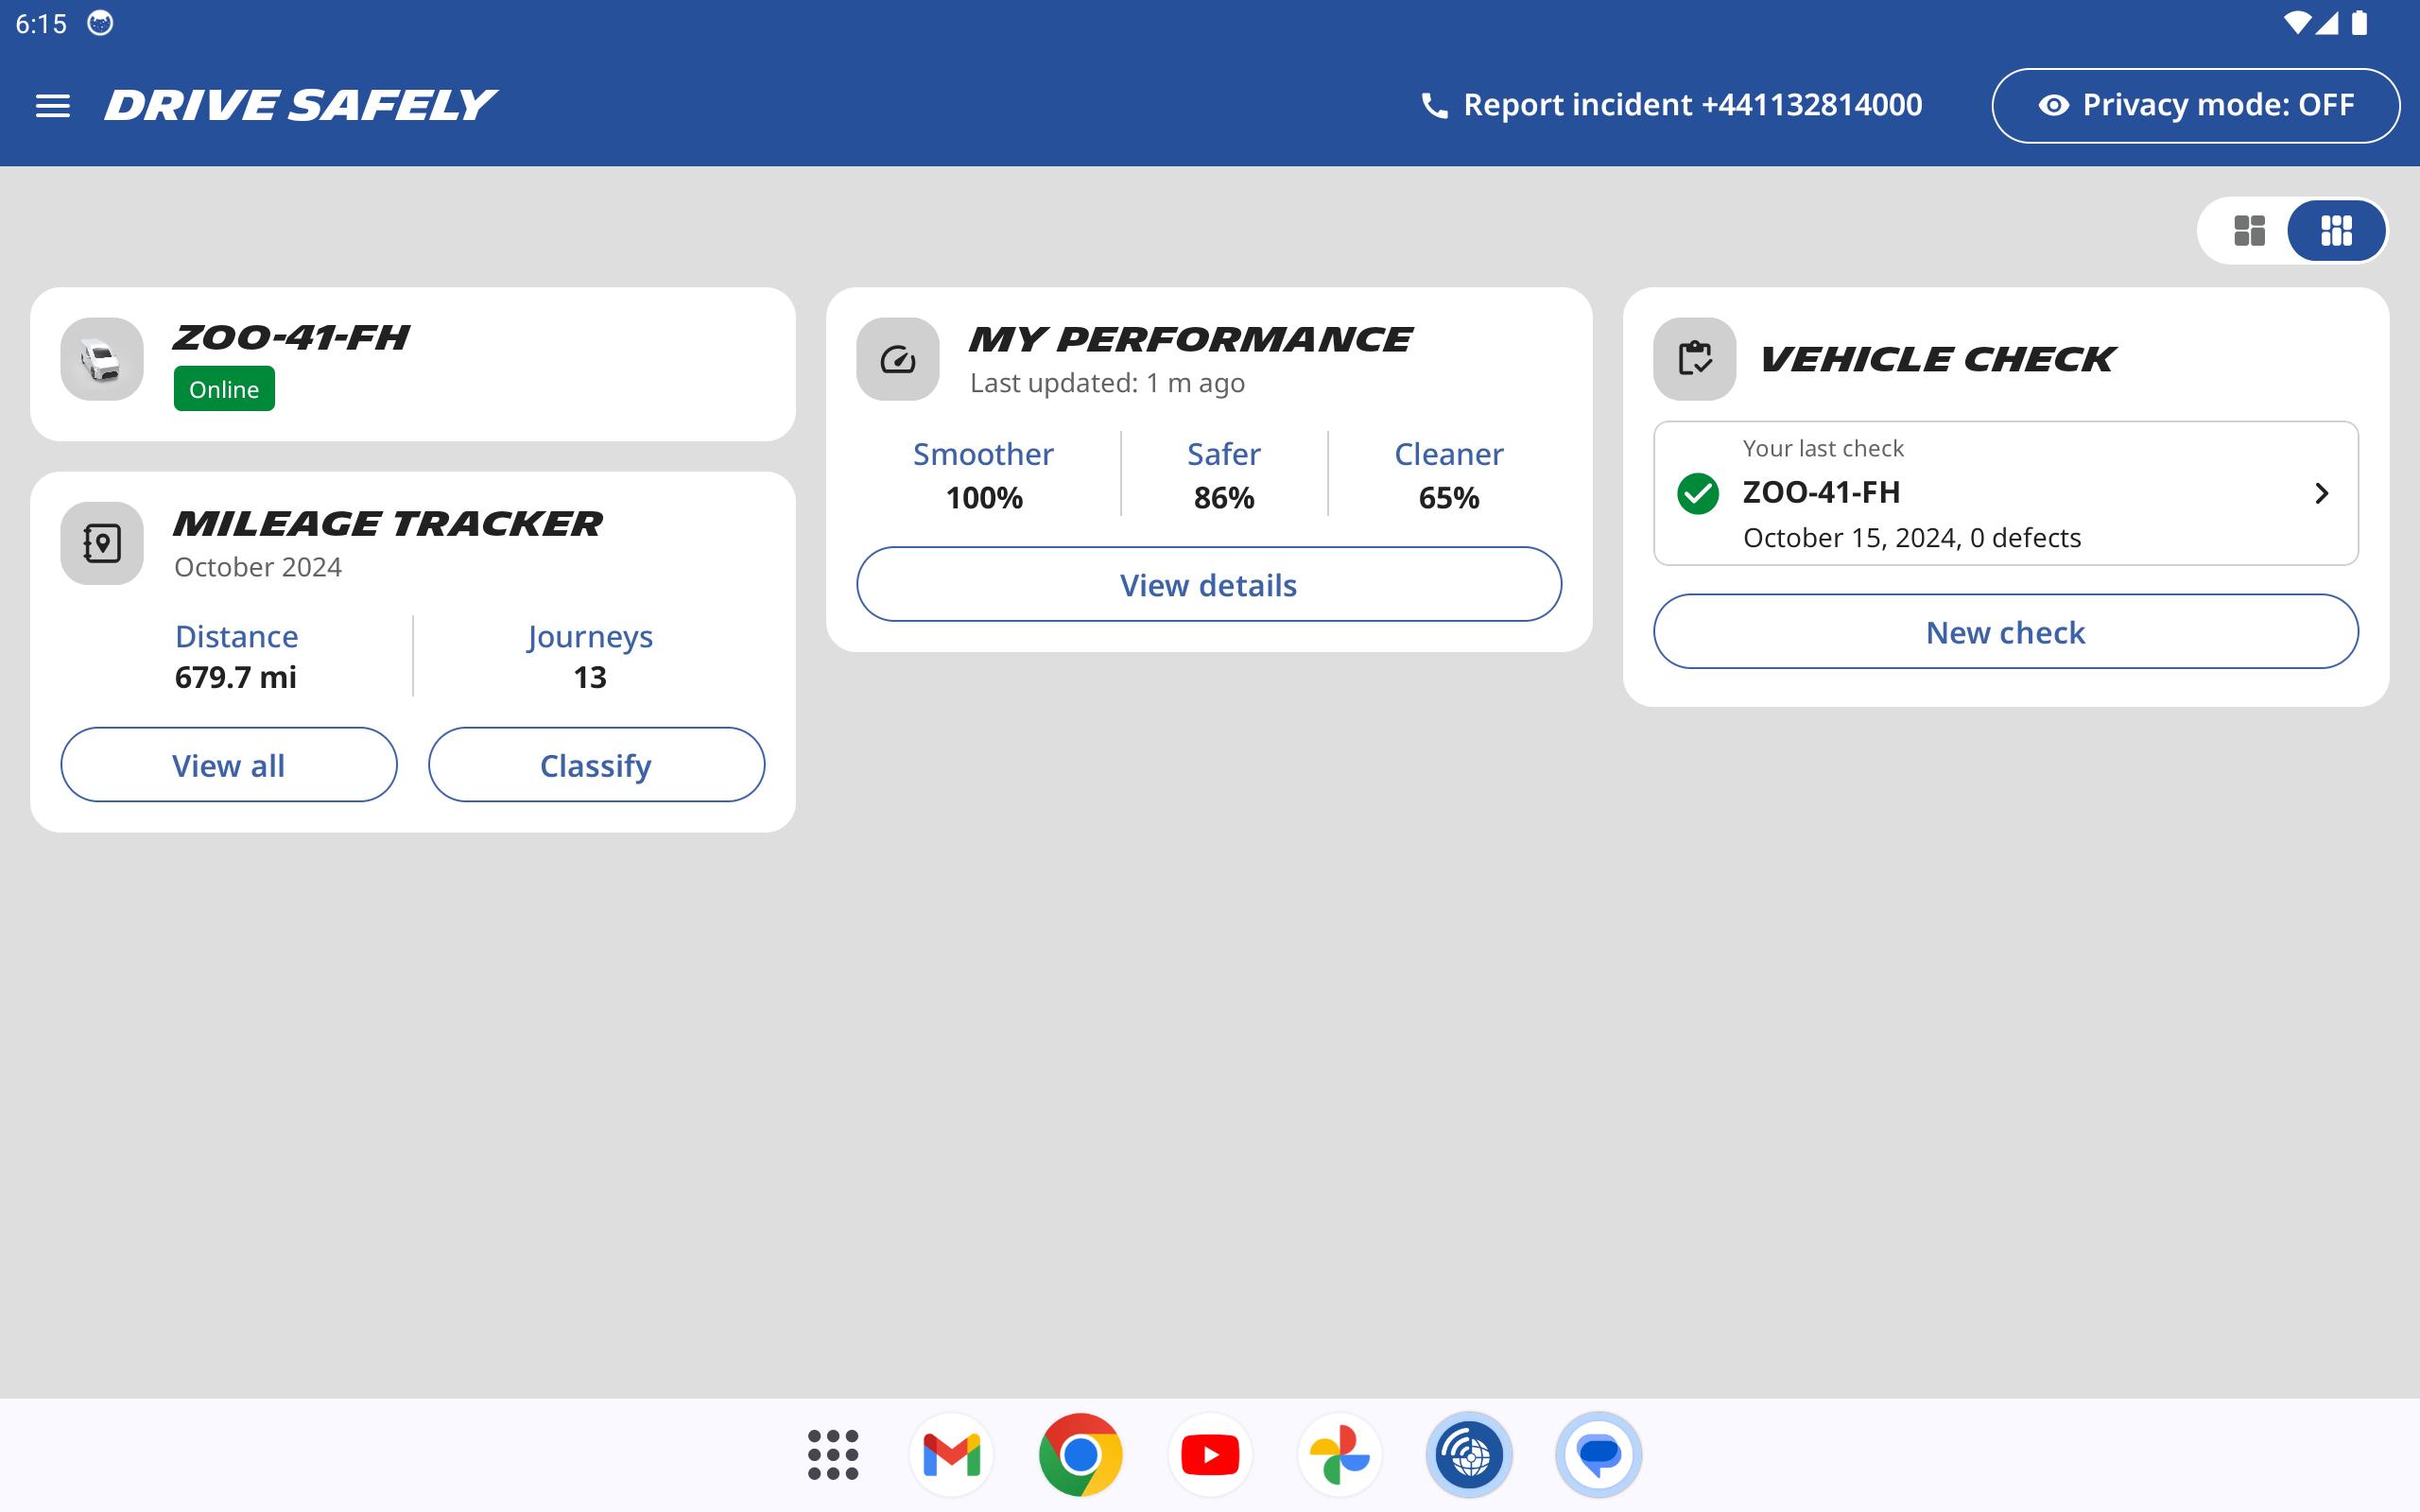Tap the Safer 86% score
This screenshot has height=1512, width=2420.
(x=1224, y=475)
